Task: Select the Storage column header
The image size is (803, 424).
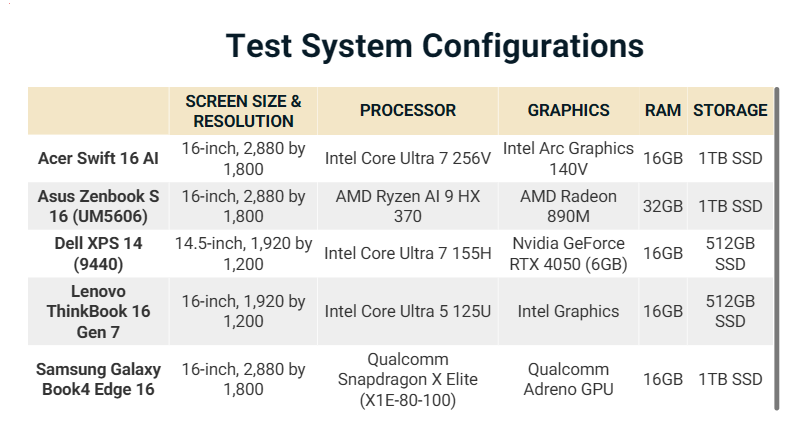Action: 730,111
